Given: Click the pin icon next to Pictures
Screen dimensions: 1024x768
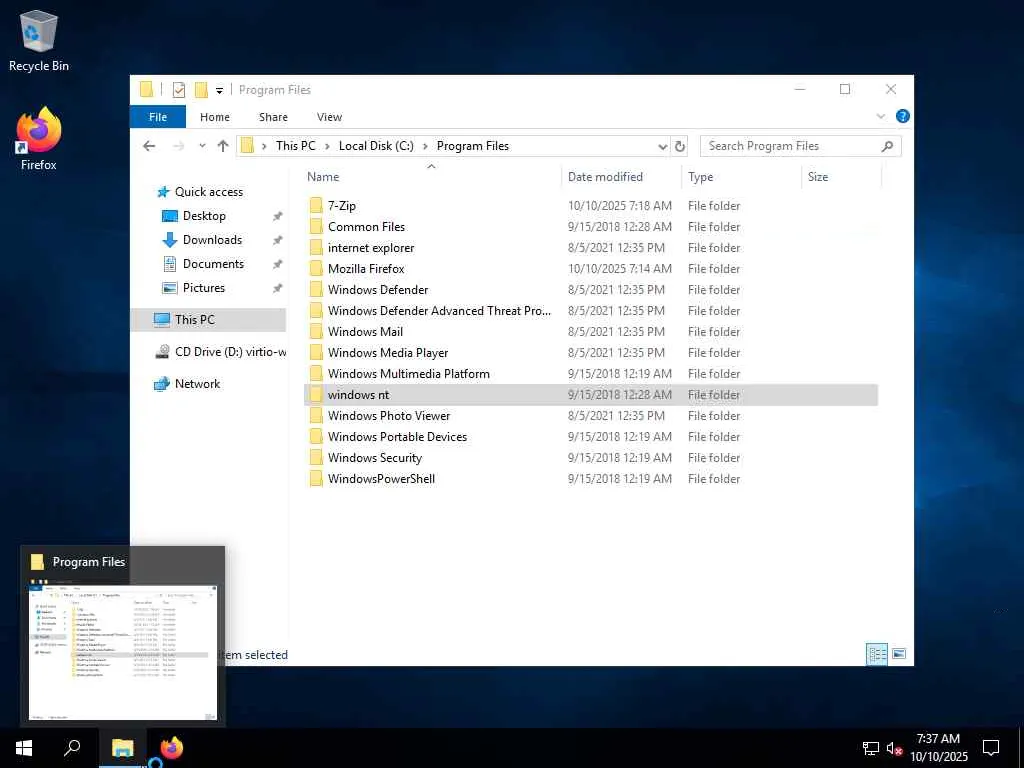Looking at the screenshot, I should (277, 288).
